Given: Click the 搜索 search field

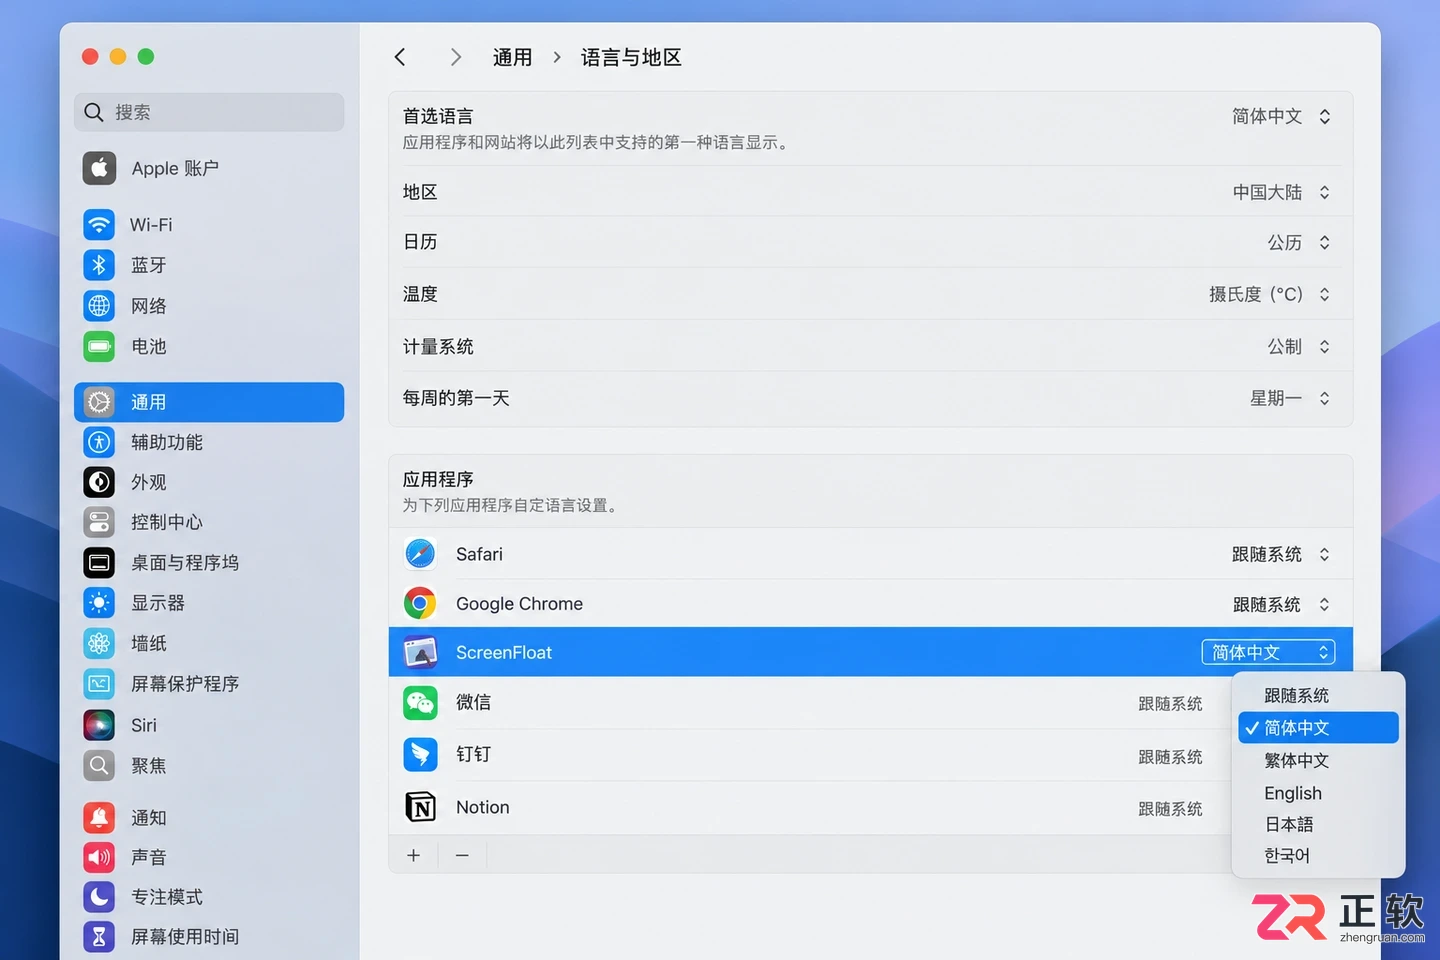Looking at the screenshot, I should pos(209,112).
